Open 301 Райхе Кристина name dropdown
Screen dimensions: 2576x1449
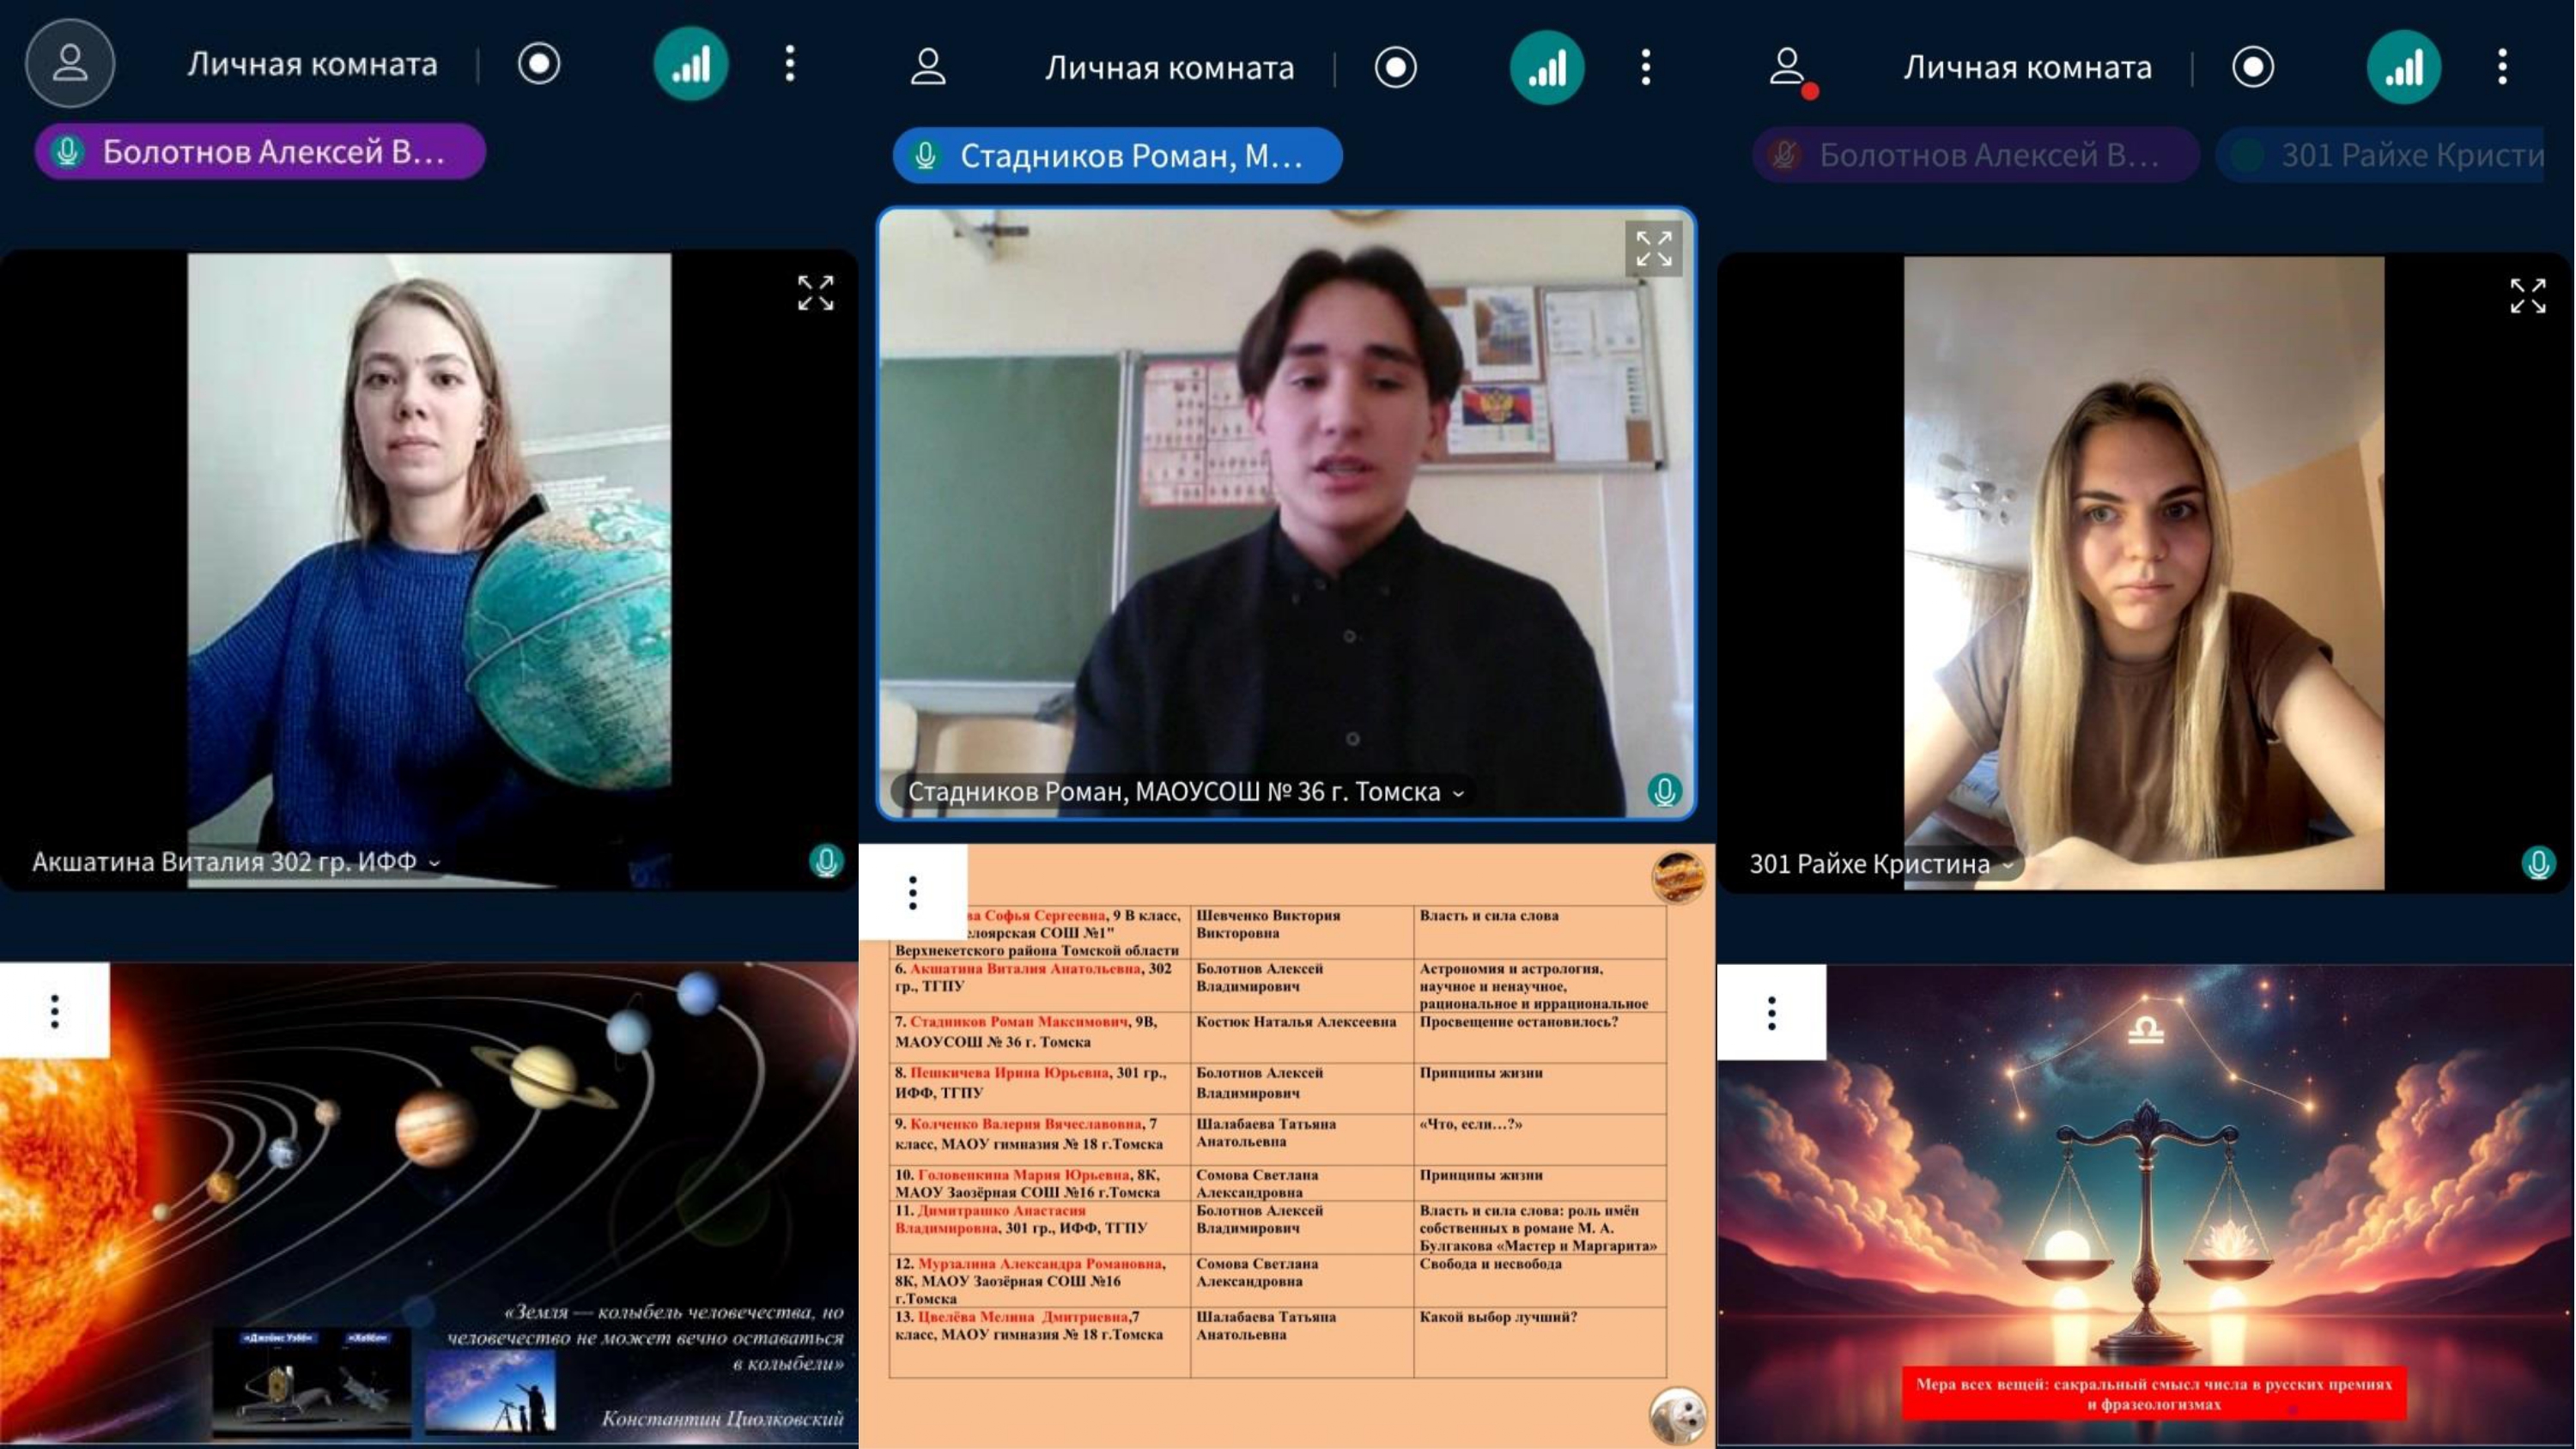1882,863
